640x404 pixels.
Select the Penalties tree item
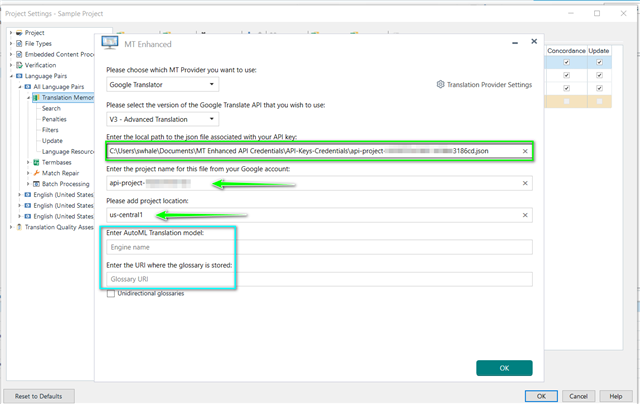[x=54, y=119]
